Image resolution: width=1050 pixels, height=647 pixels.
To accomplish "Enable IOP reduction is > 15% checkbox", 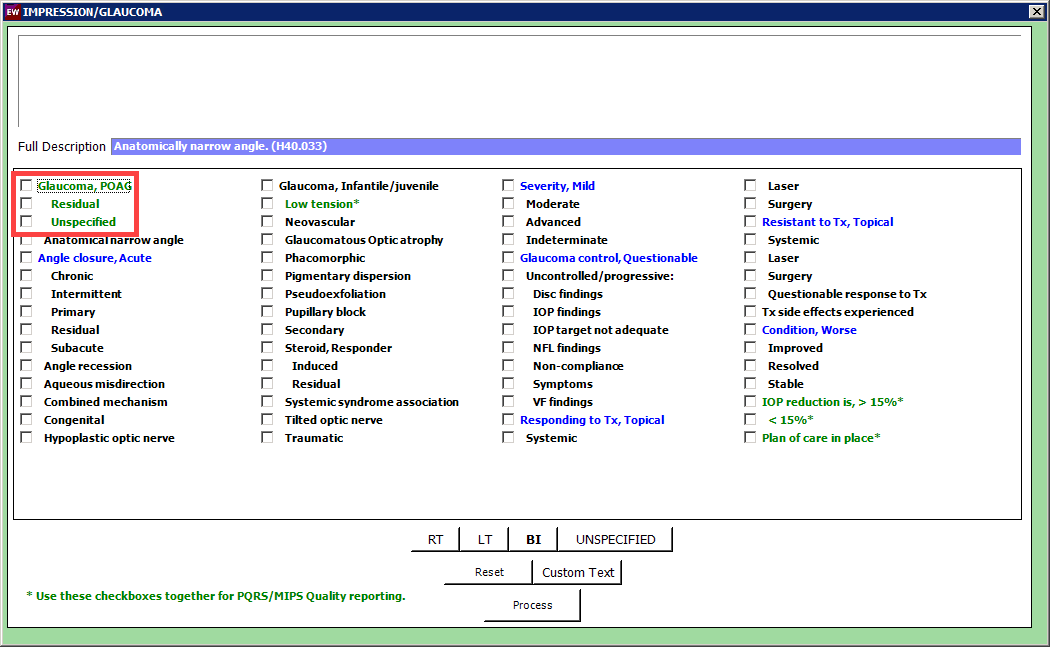I will coord(750,402).
